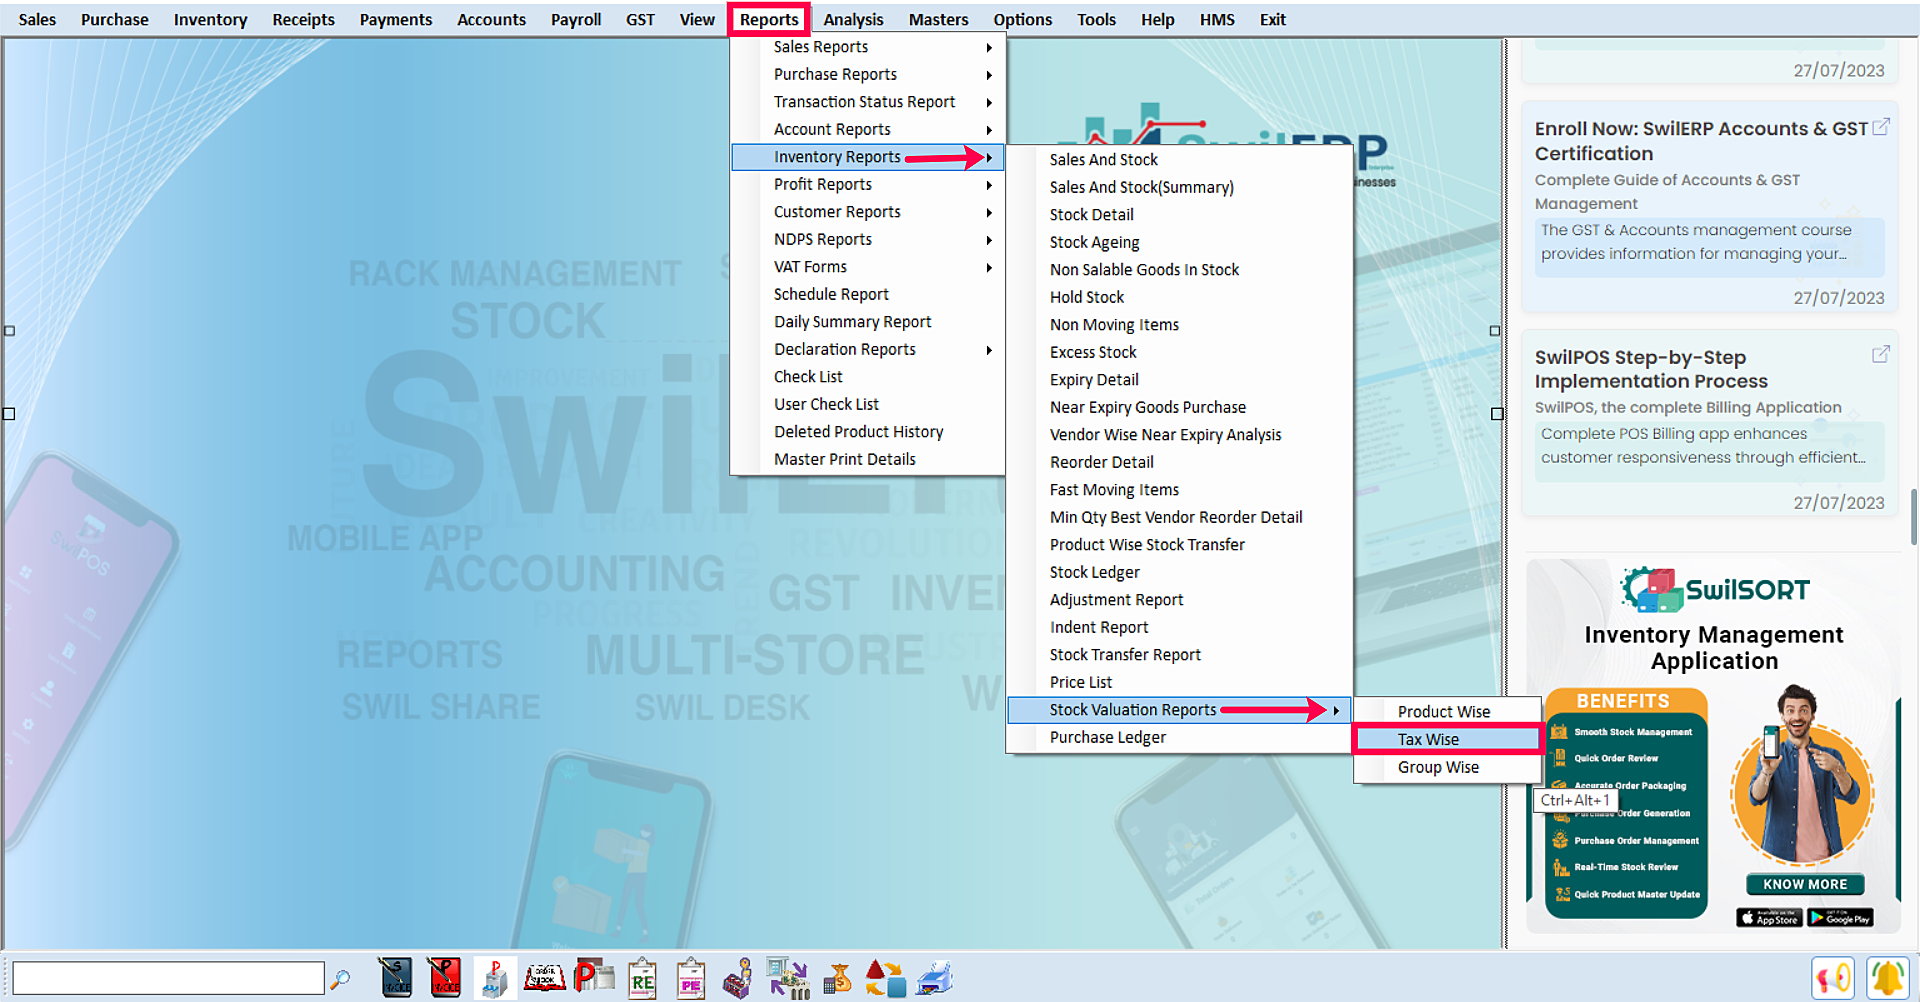Open the S invoice (sales) toolbar icon
The image size is (1920, 1002).
point(396,978)
